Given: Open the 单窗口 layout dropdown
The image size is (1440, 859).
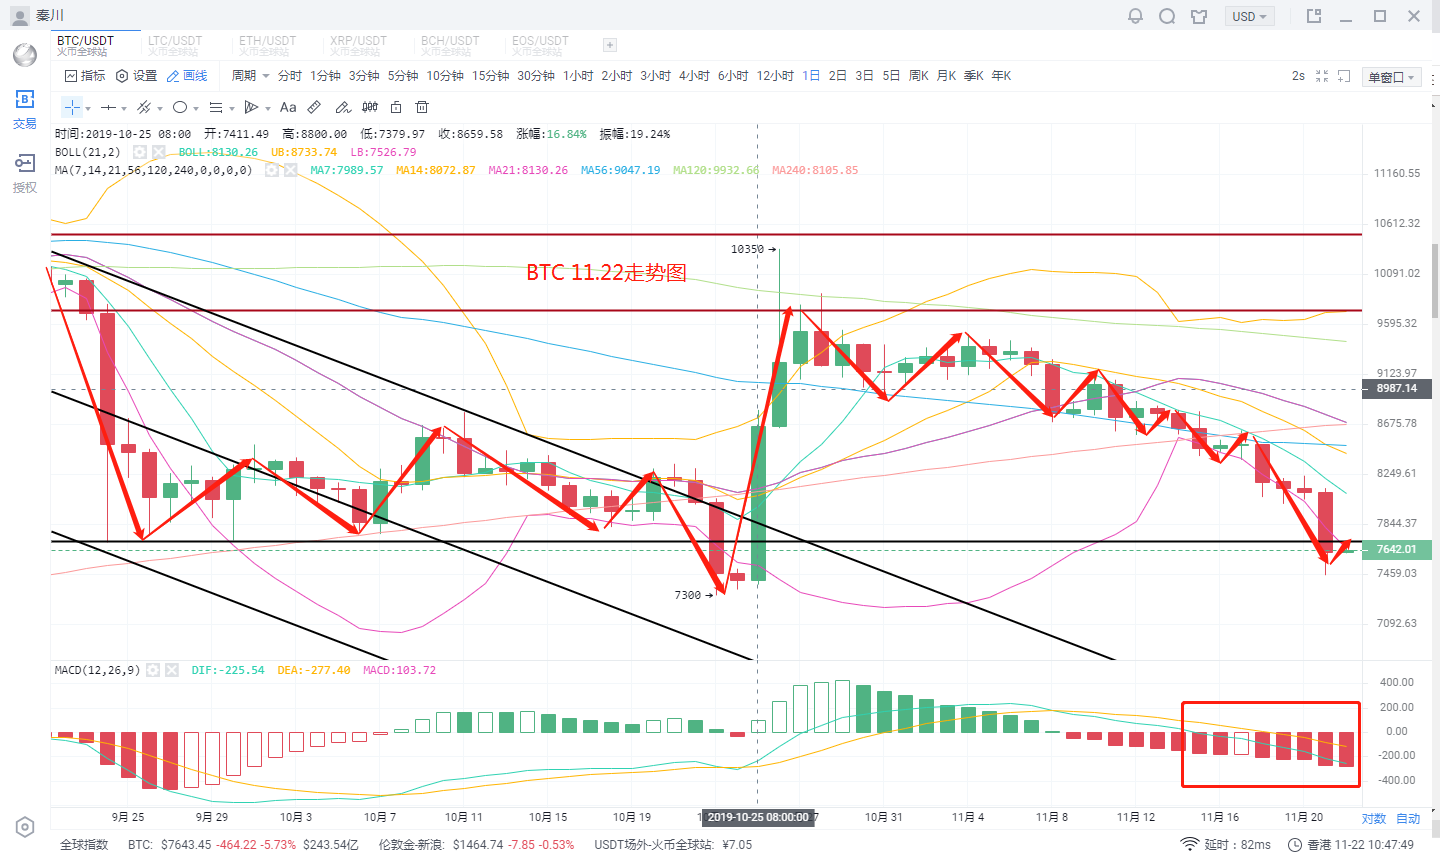Looking at the screenshot, I should (1392, 77).
